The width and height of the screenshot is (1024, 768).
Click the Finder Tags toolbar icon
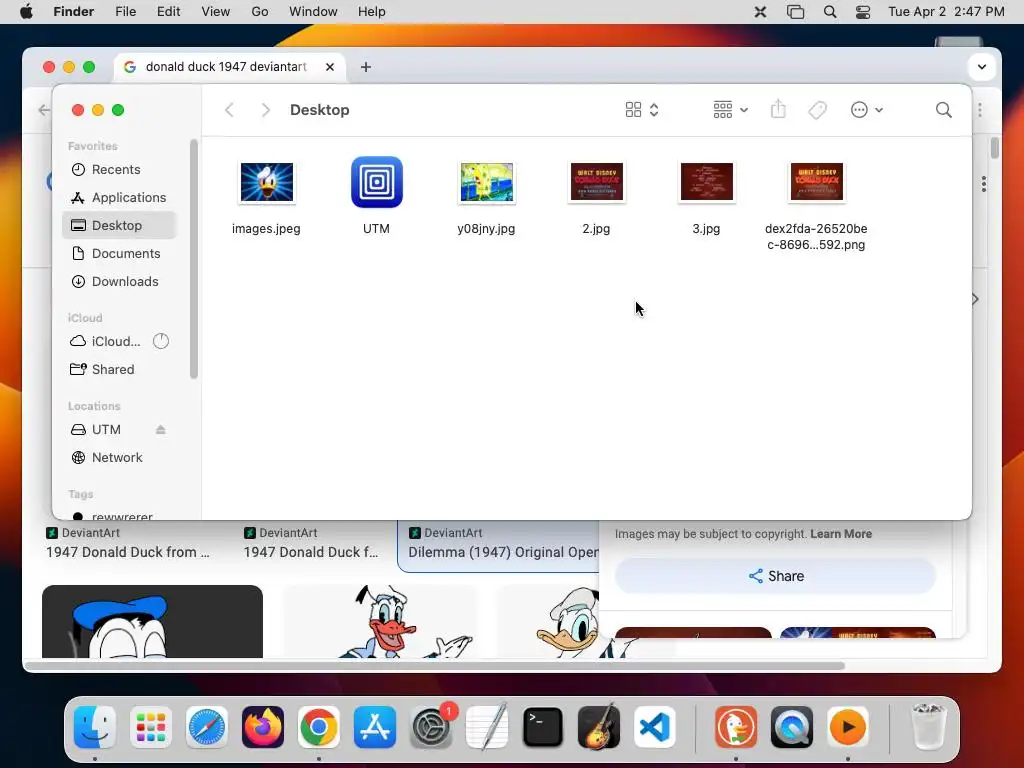[817, 110]
